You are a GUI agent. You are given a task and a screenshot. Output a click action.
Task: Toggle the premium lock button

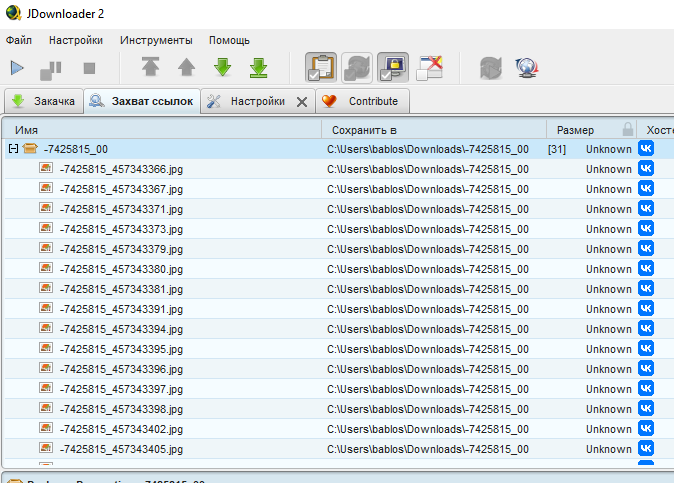click(393, 68)
